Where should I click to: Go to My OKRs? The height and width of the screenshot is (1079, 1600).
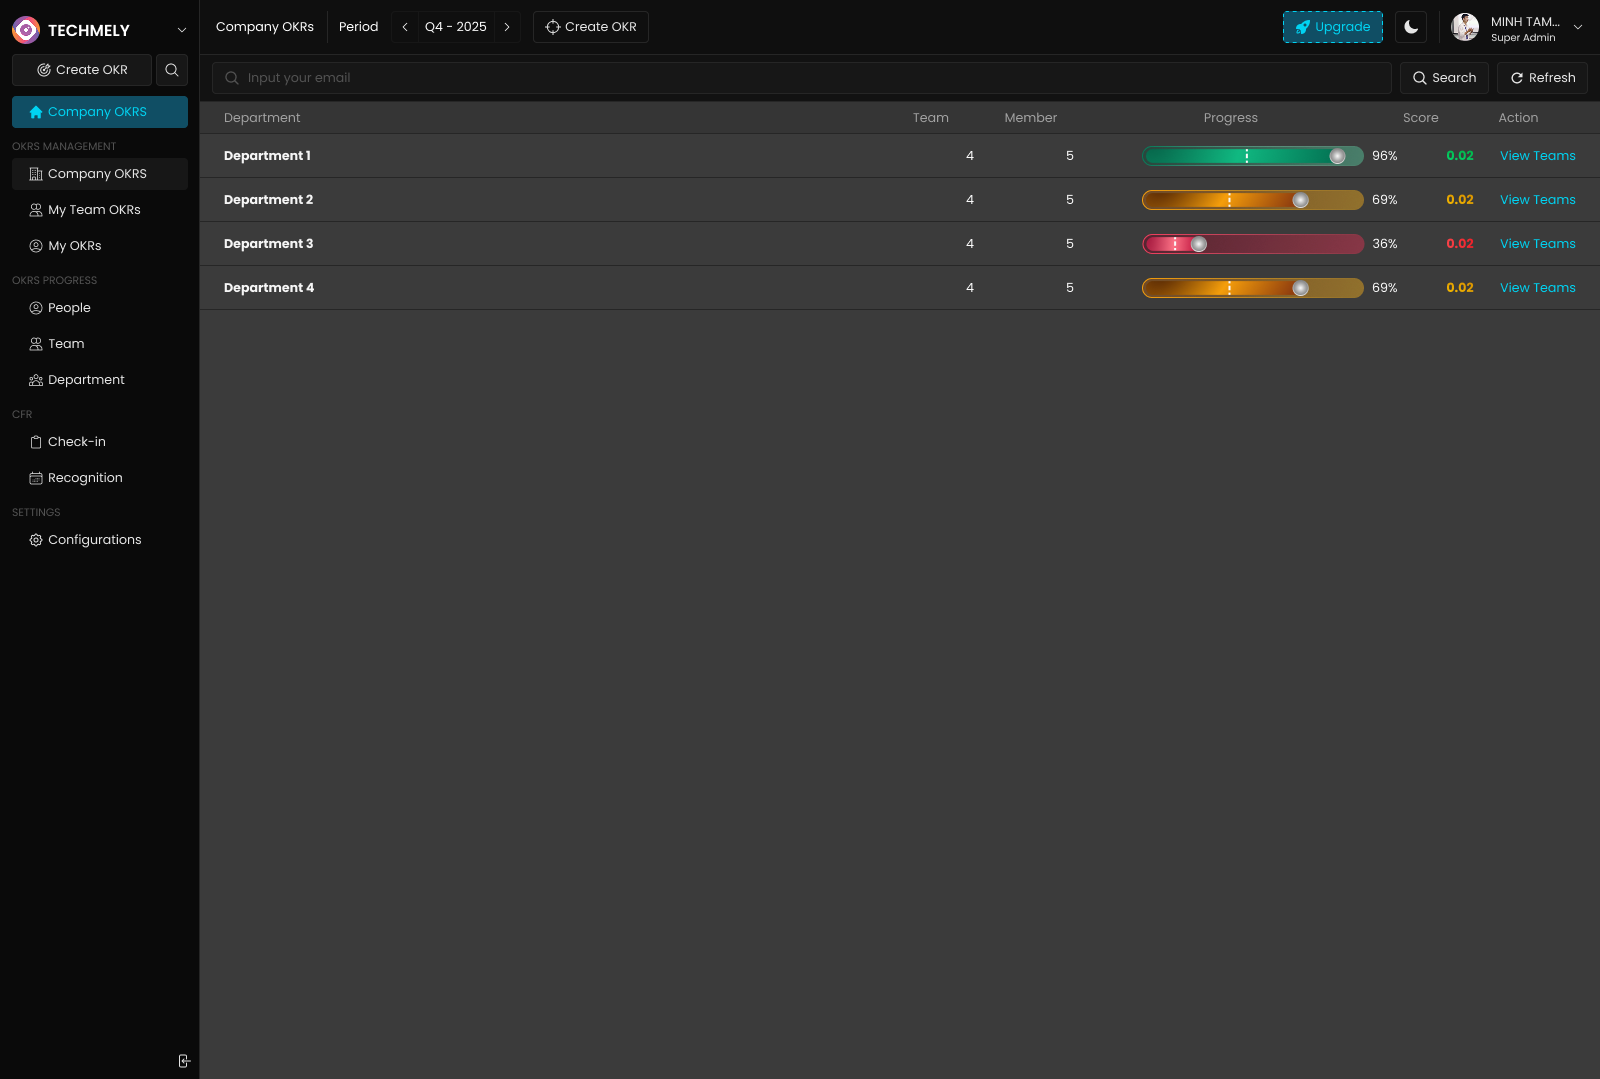tap(100, 246)
